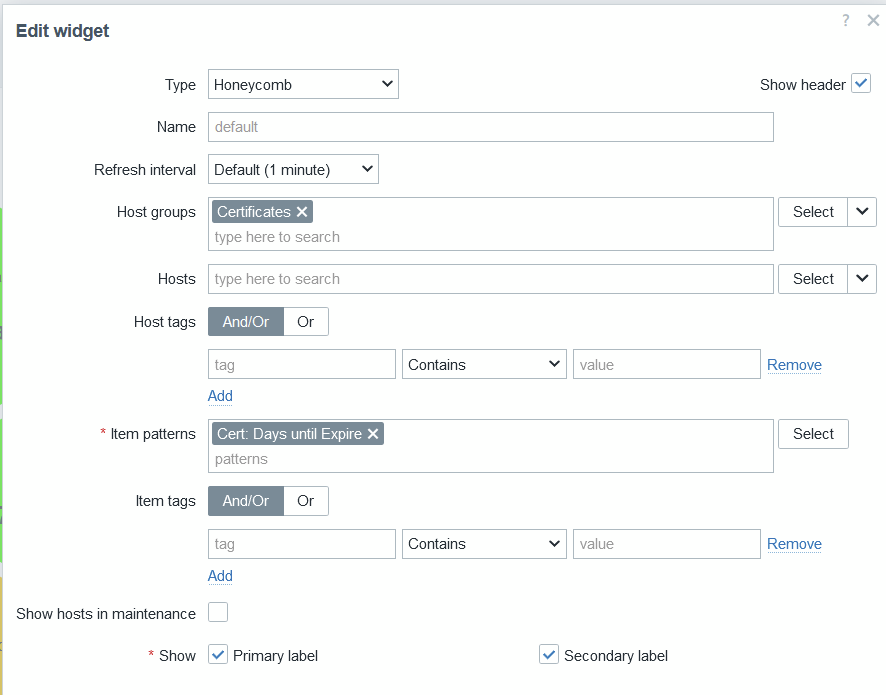Uncheck the Primary label checkbox
Viewport: 886px width, 695px height.
218,655
